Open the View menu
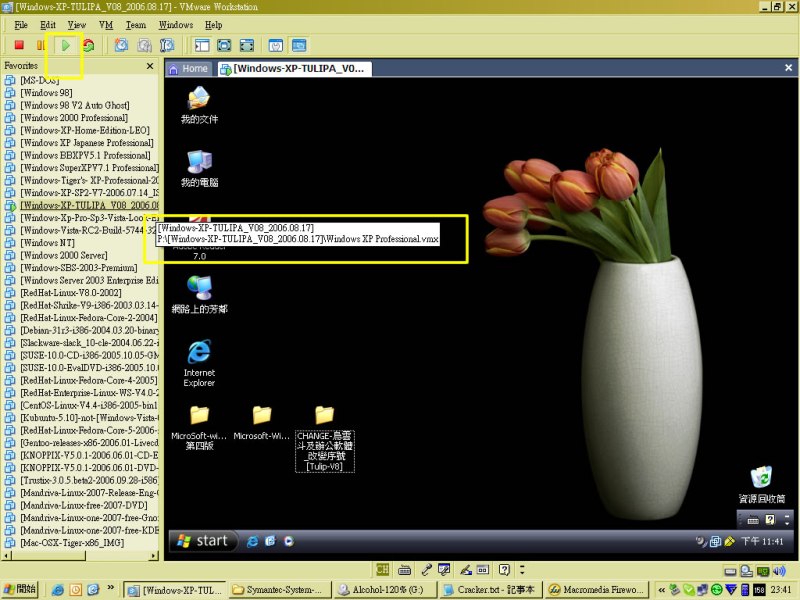Viewport: 800px width, 600px height. click(x=77, y=25)
